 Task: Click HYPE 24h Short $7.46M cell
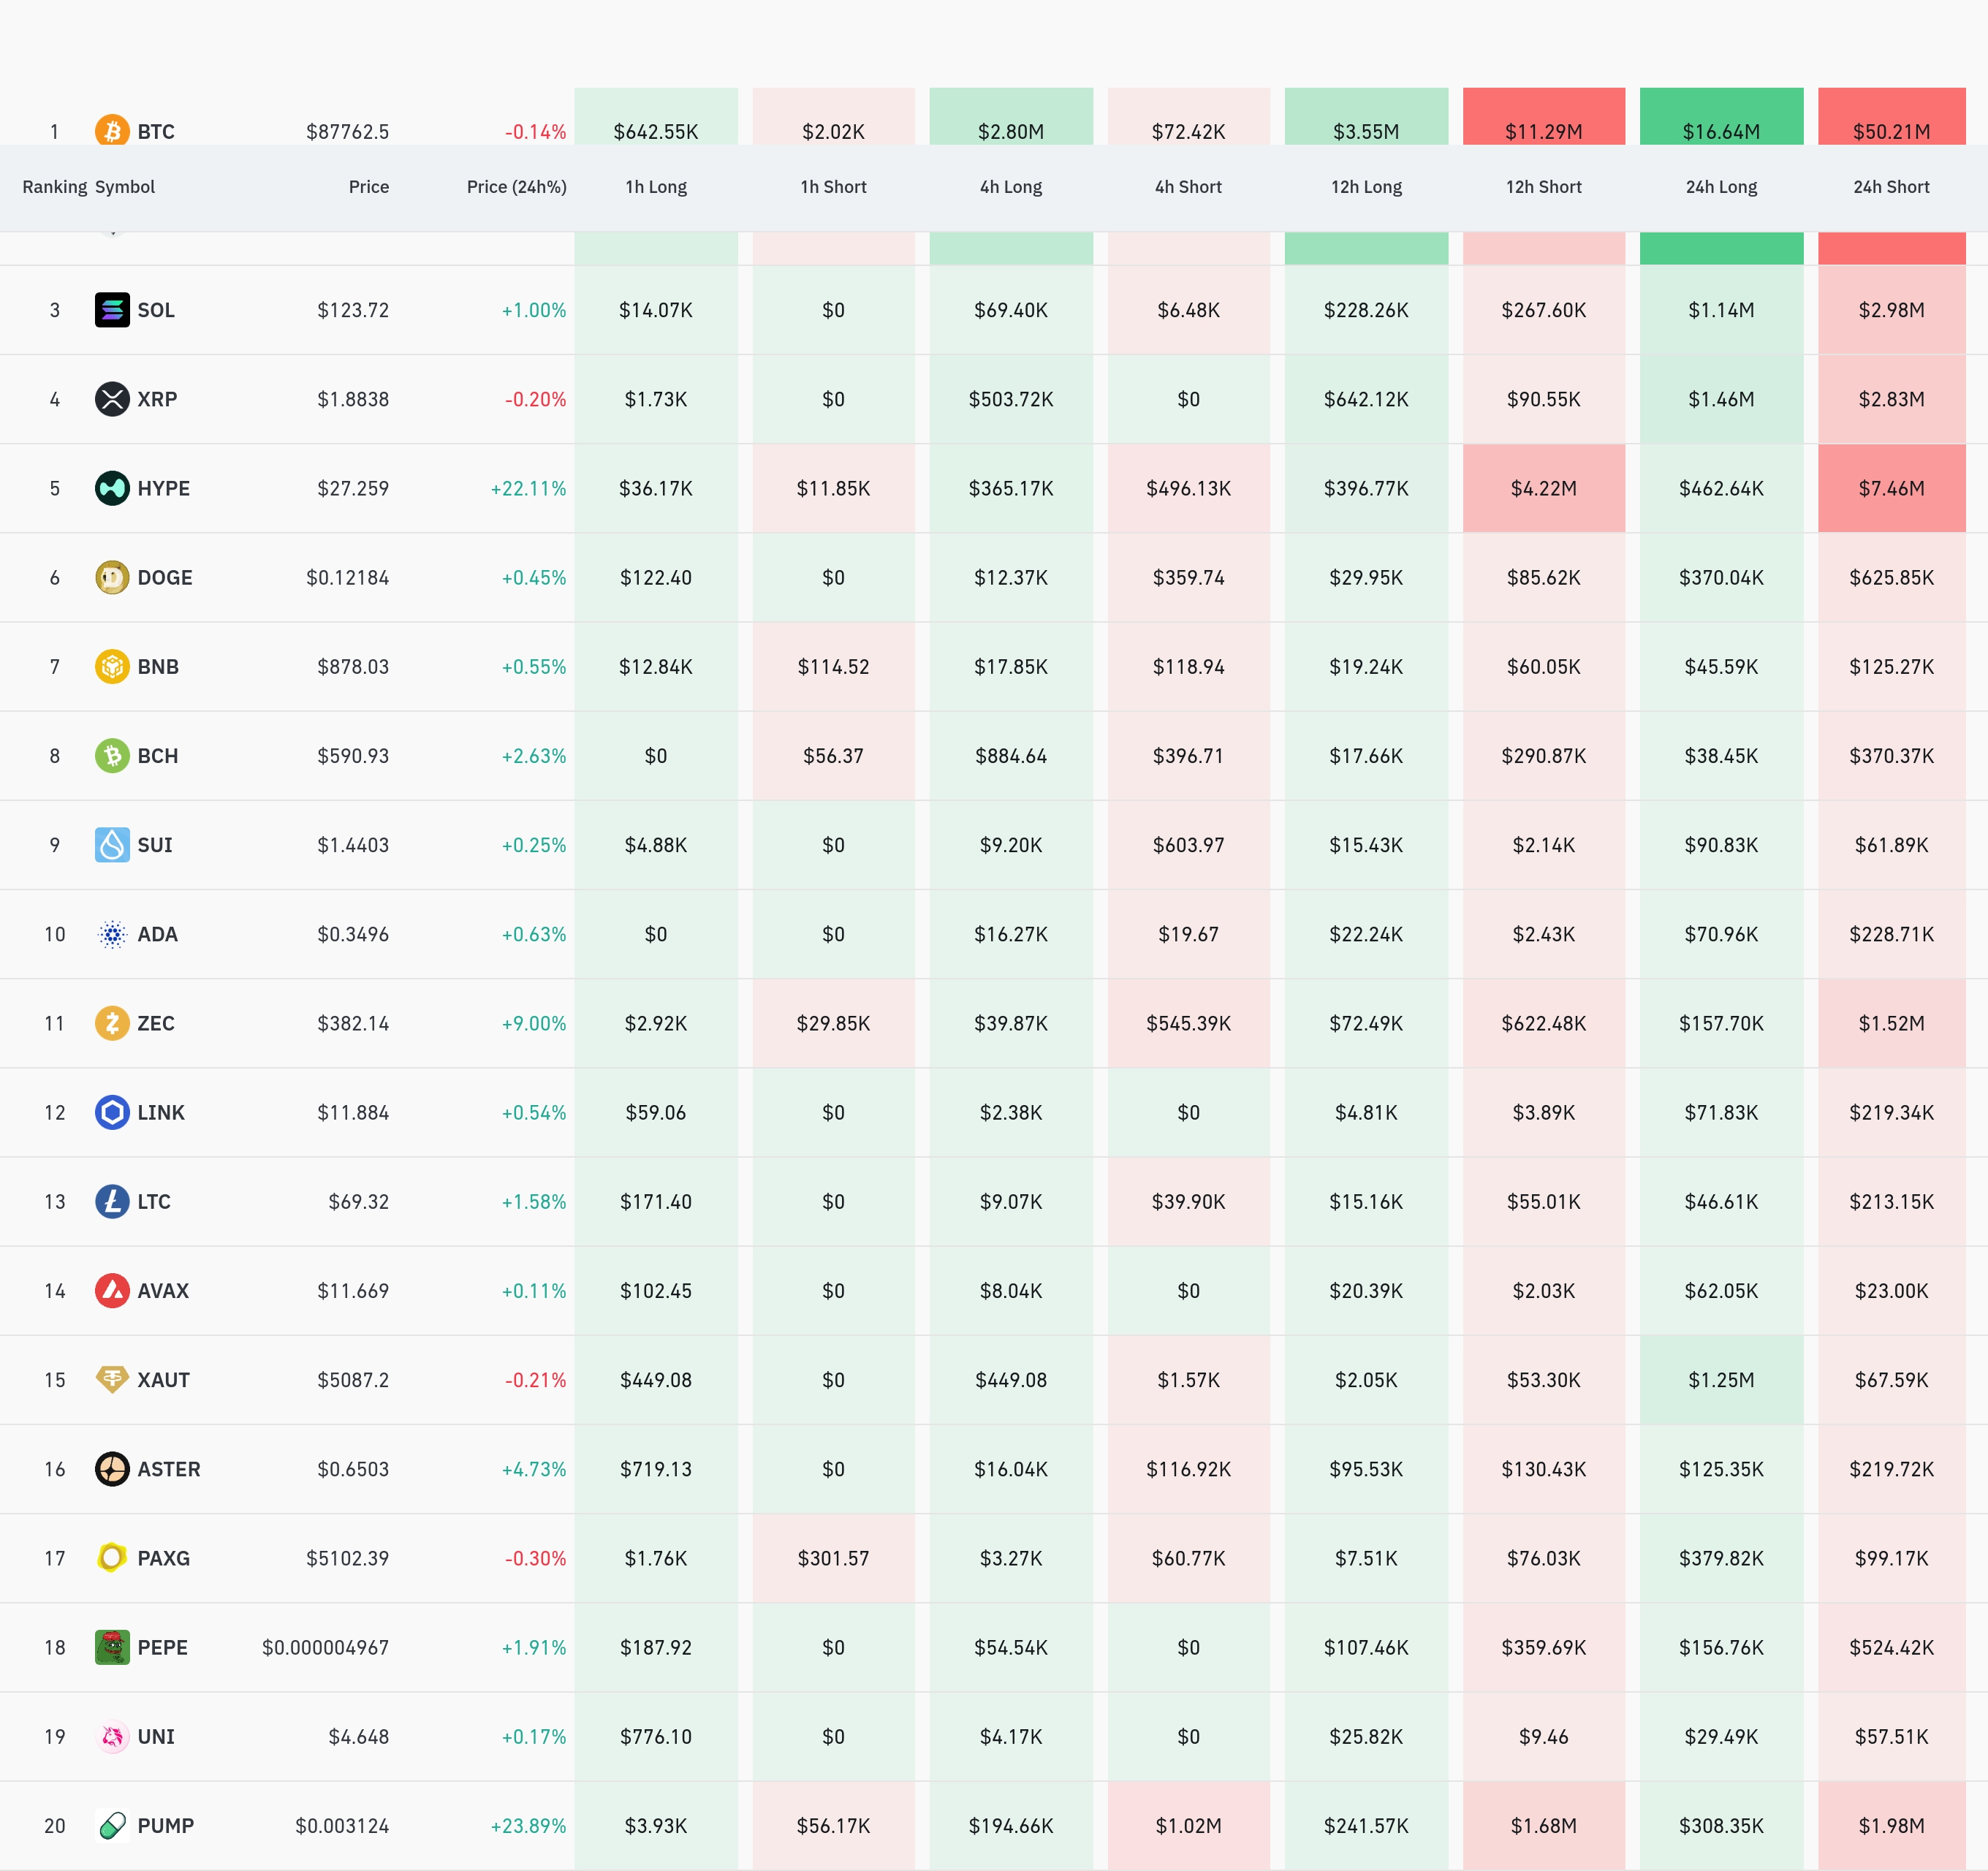pos(1890,488)
